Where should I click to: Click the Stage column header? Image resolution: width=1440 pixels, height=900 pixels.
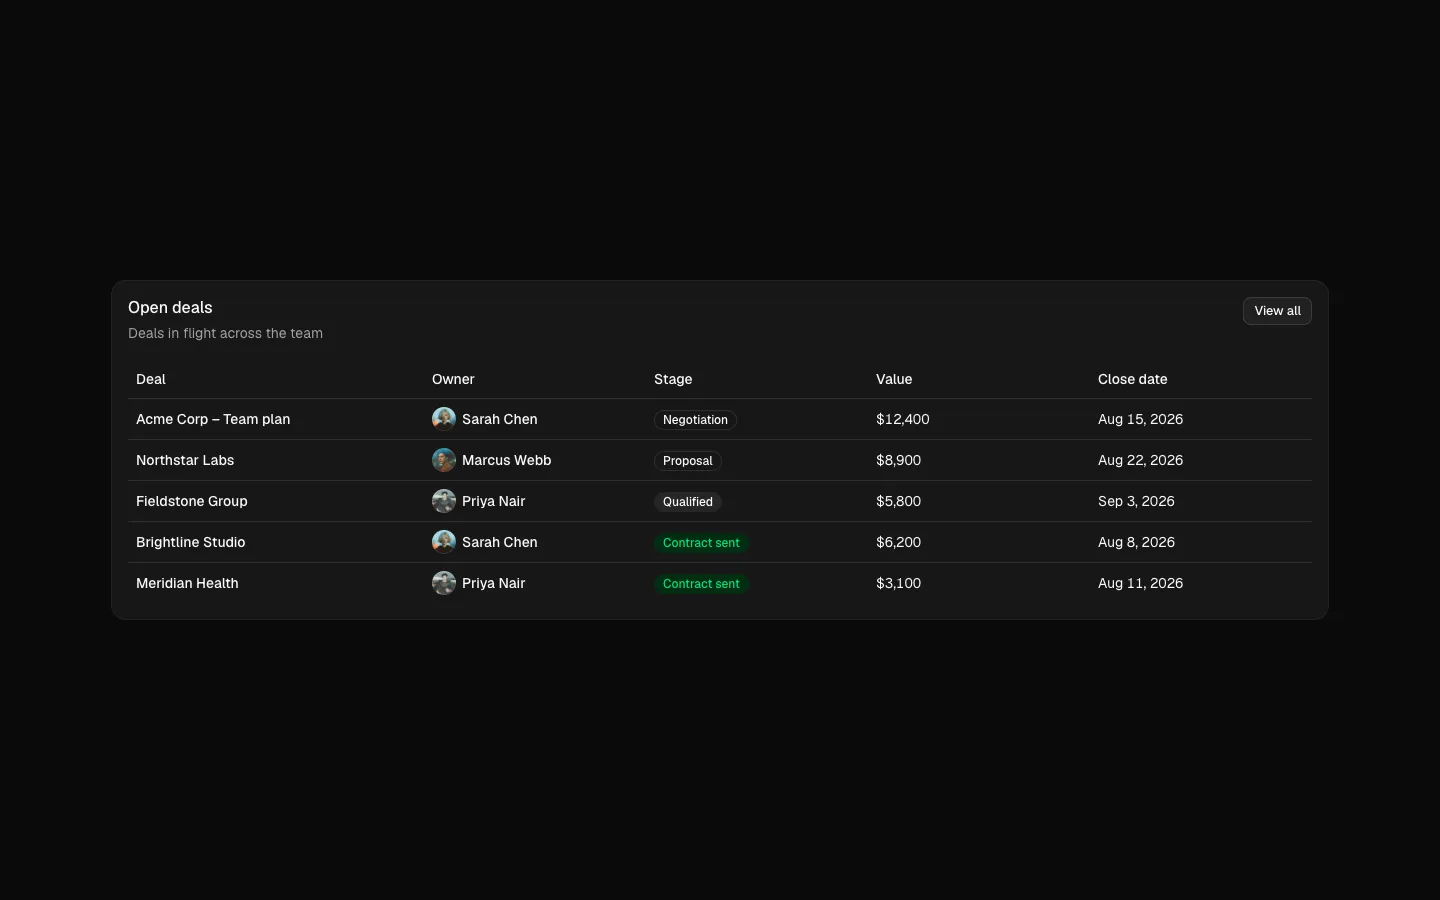pos(673,379)
